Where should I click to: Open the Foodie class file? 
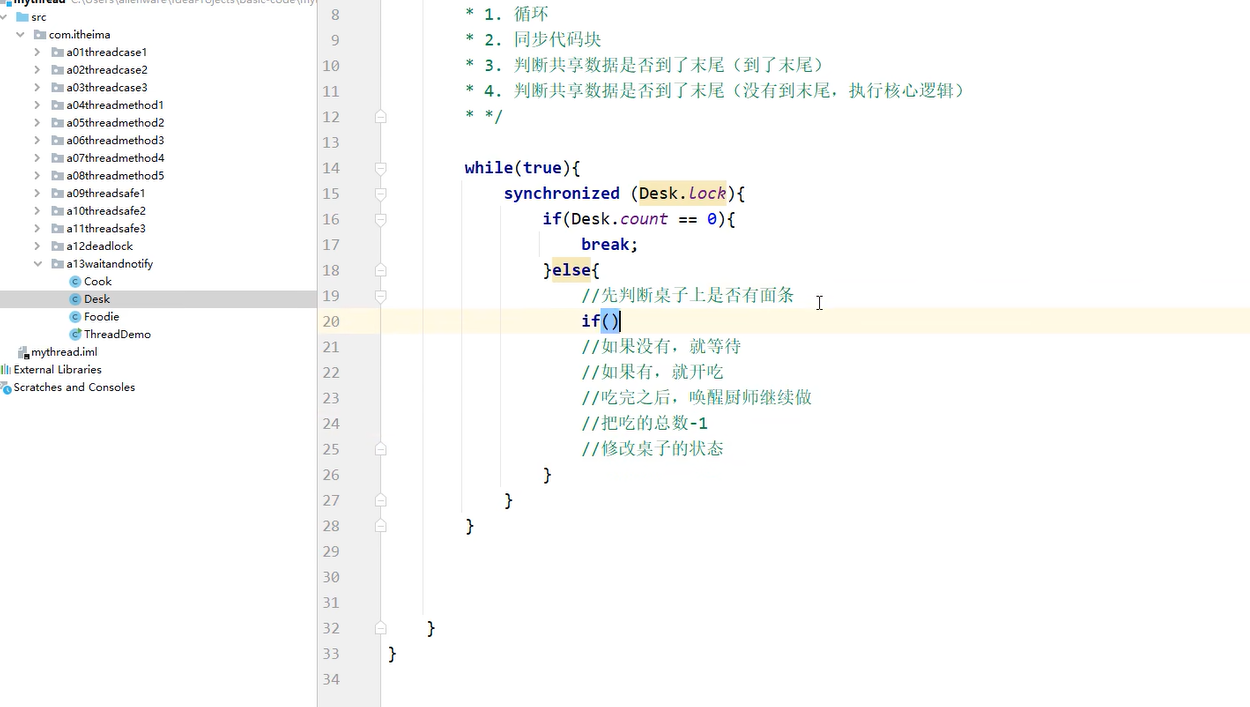click(102, 317)
